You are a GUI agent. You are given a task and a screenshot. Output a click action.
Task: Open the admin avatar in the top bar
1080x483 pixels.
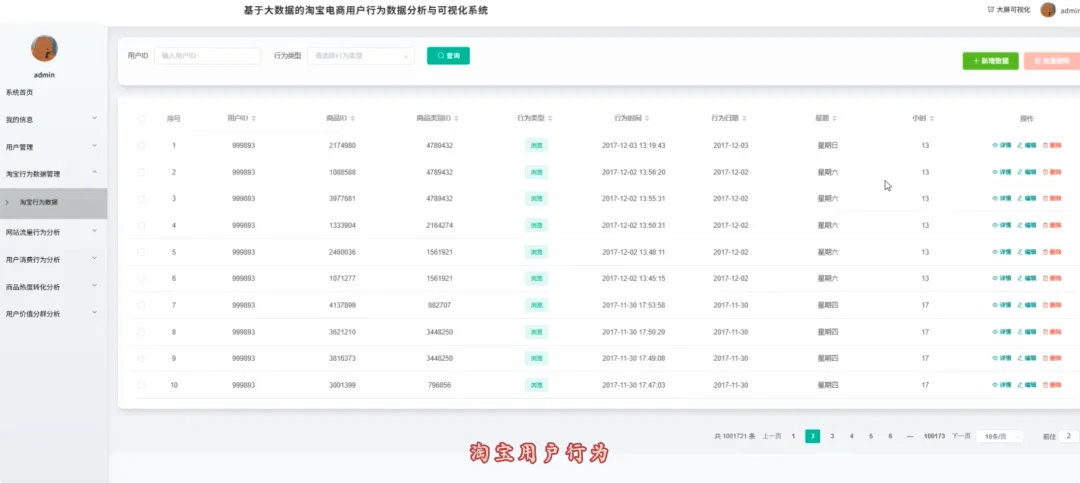pos(1048,10)
